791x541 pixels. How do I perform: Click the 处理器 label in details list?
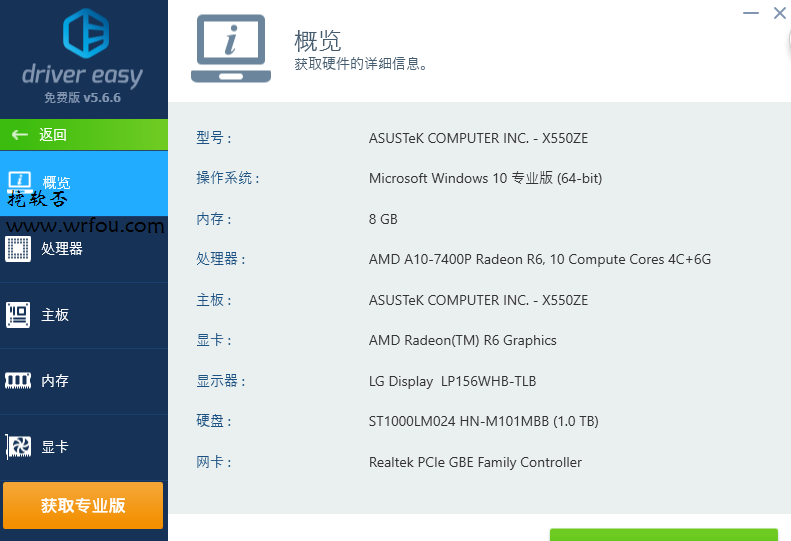point(221,259)
